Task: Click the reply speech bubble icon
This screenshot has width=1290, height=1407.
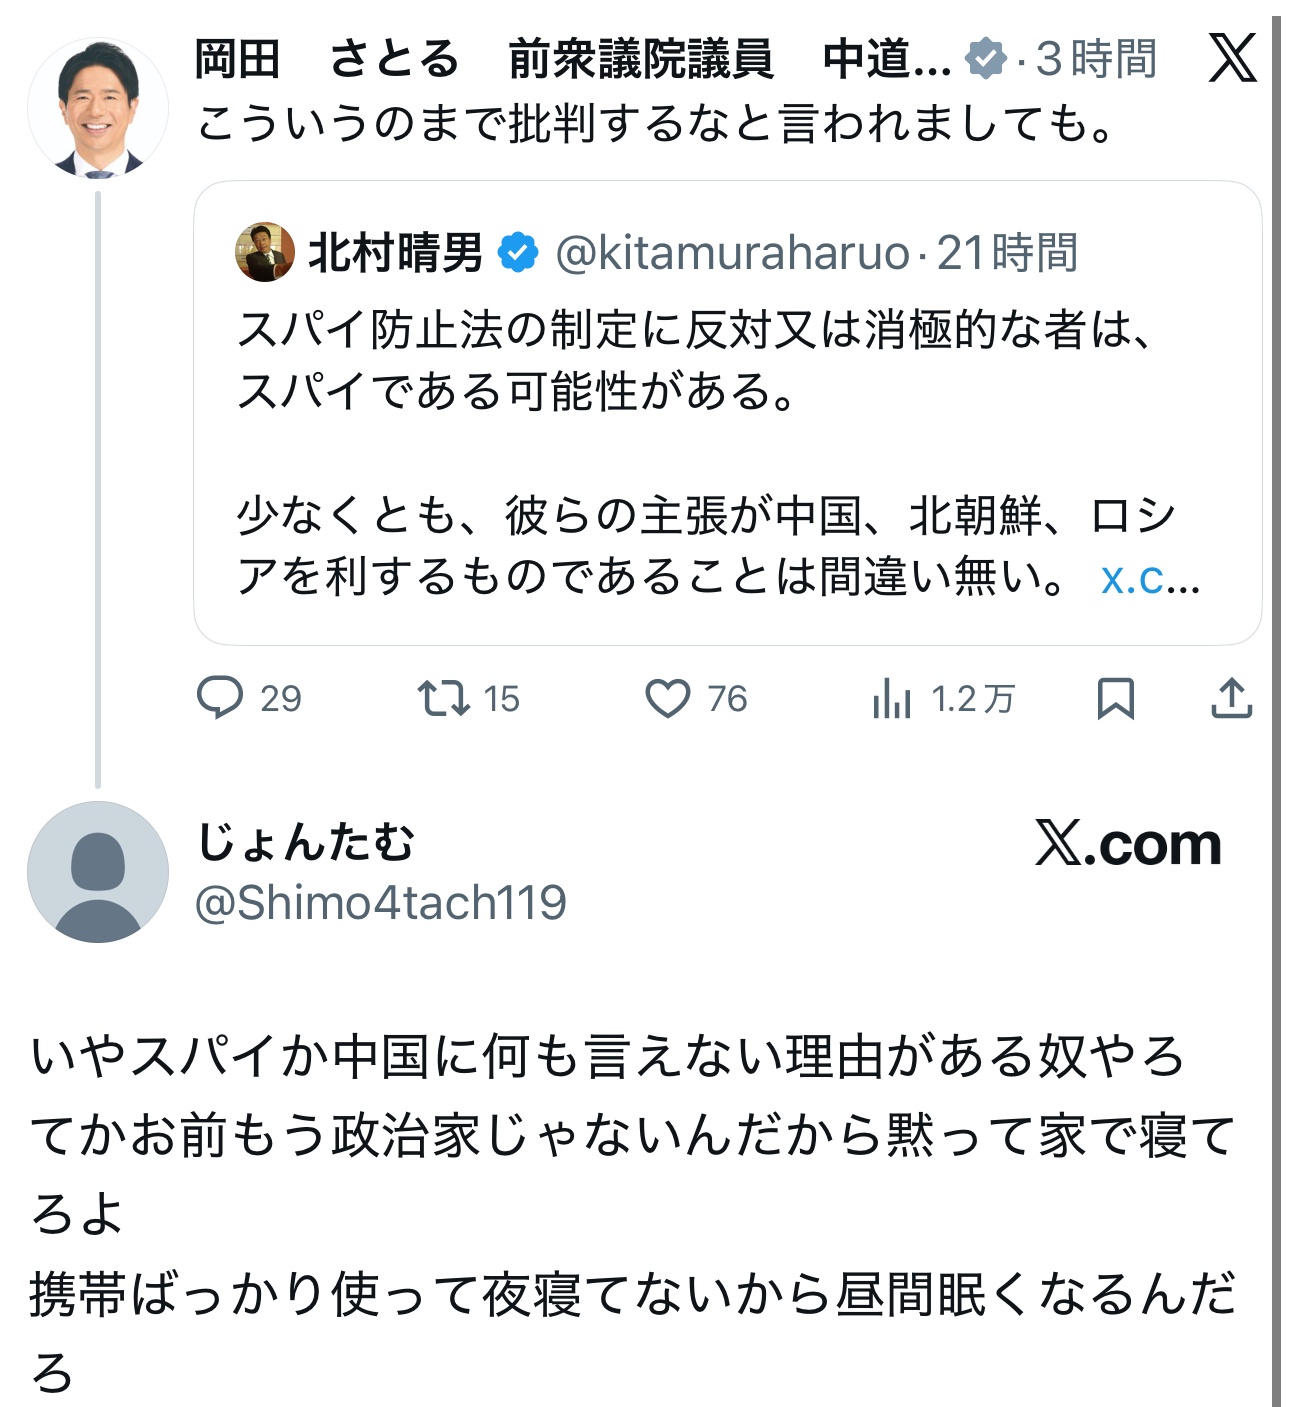Action: coord(220,698)
